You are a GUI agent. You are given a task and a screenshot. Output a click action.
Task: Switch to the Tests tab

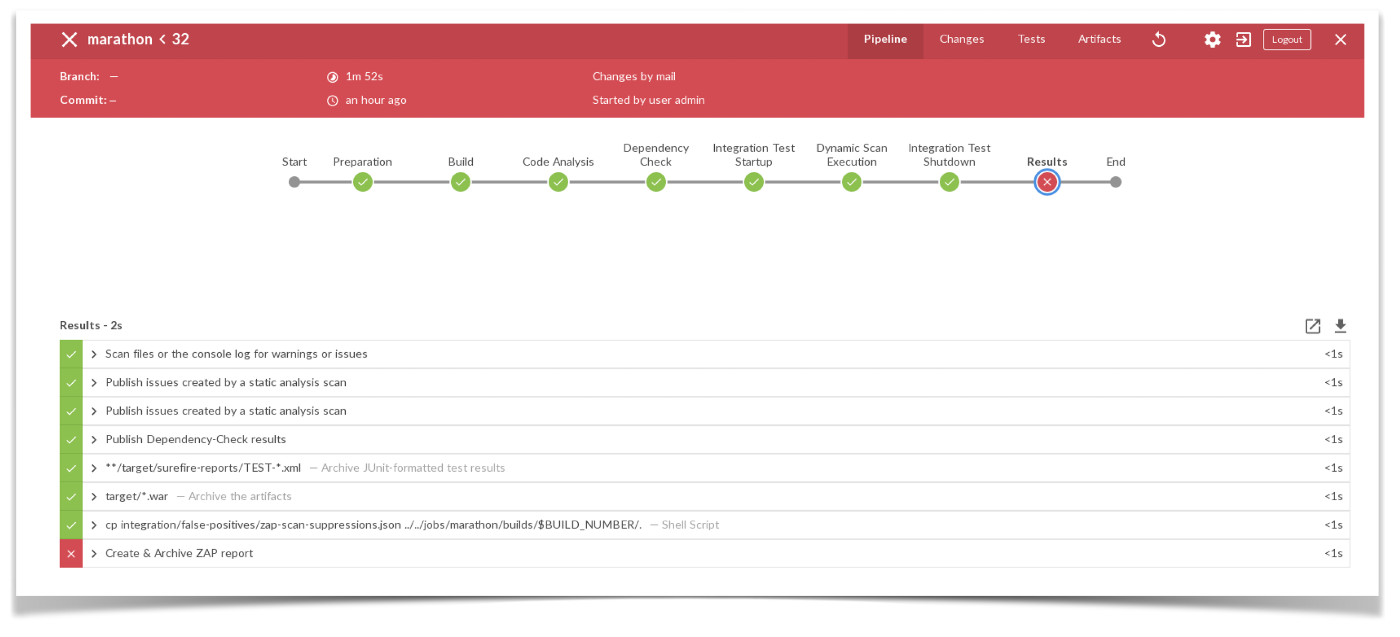pos(1031,40)
